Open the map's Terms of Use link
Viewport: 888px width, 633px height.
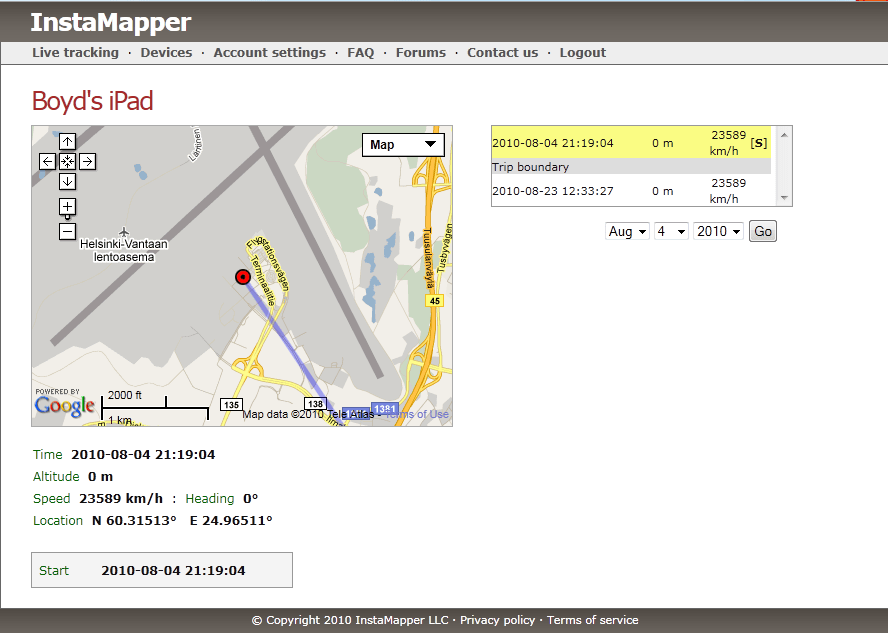pyautogui.click(x=417, y=414)
